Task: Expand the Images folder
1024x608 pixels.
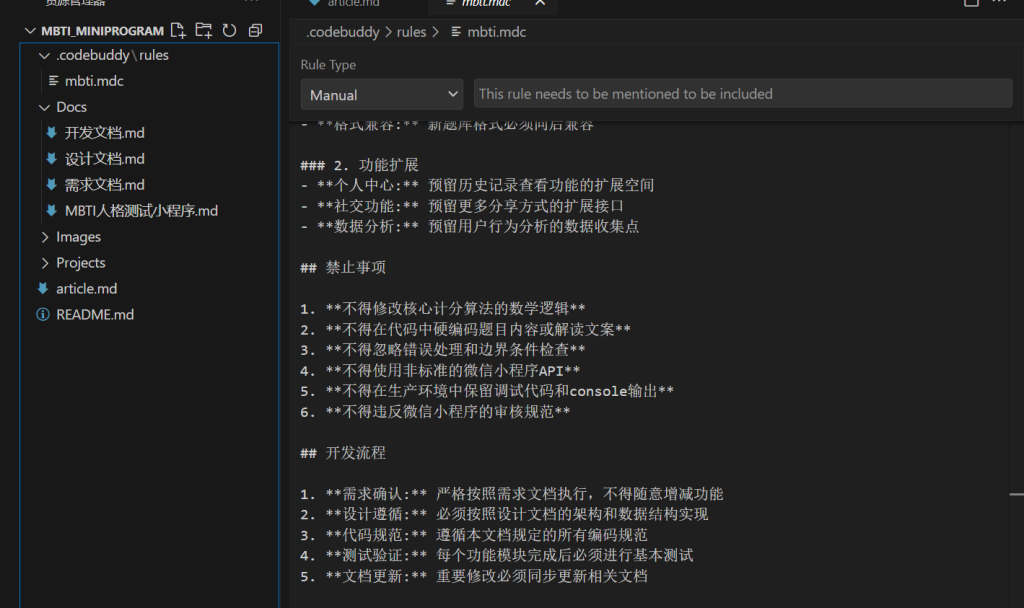Action: (78, 237)
